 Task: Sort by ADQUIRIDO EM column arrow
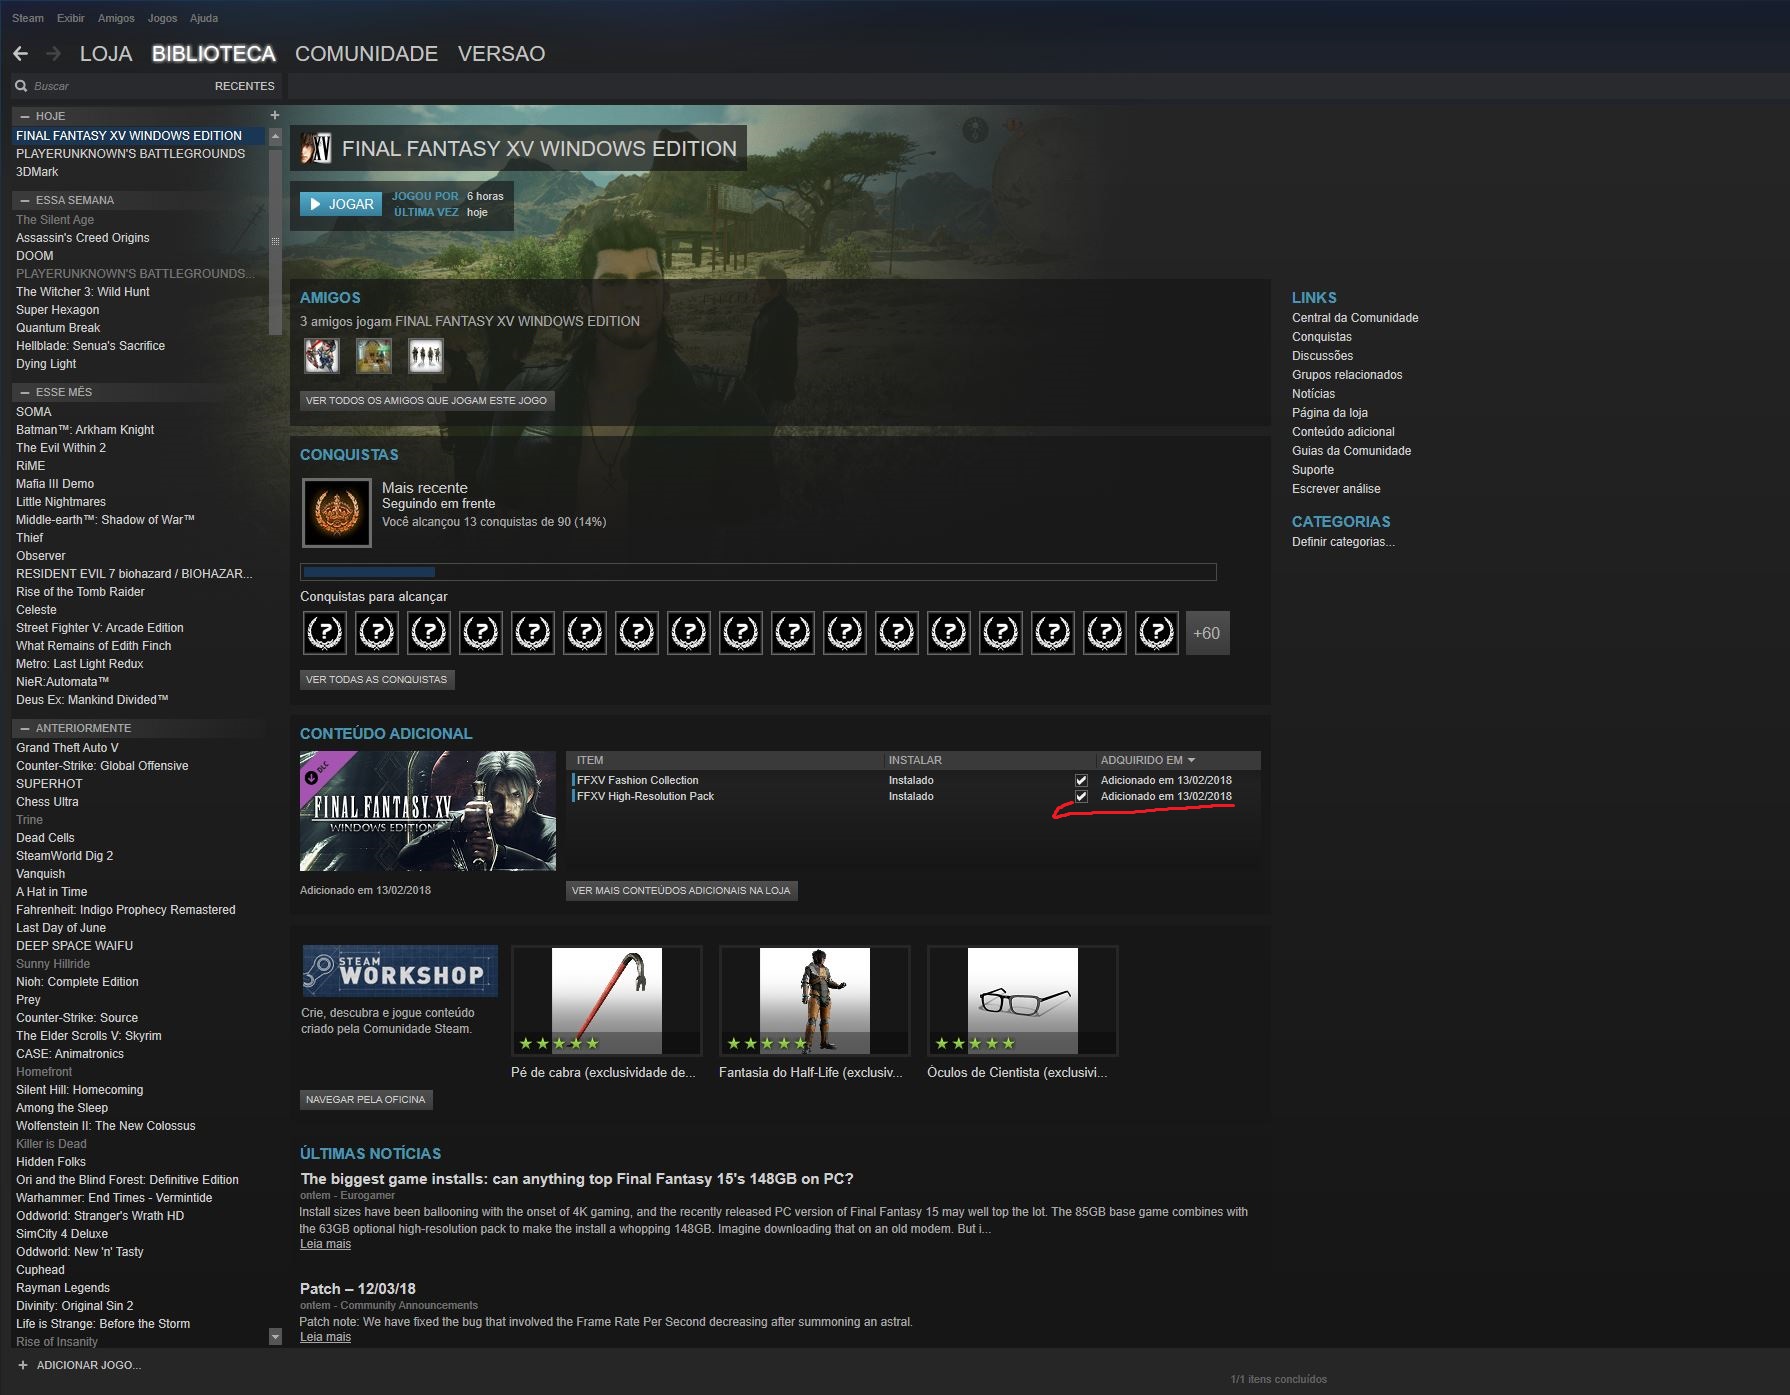(x=1191, y=760)
